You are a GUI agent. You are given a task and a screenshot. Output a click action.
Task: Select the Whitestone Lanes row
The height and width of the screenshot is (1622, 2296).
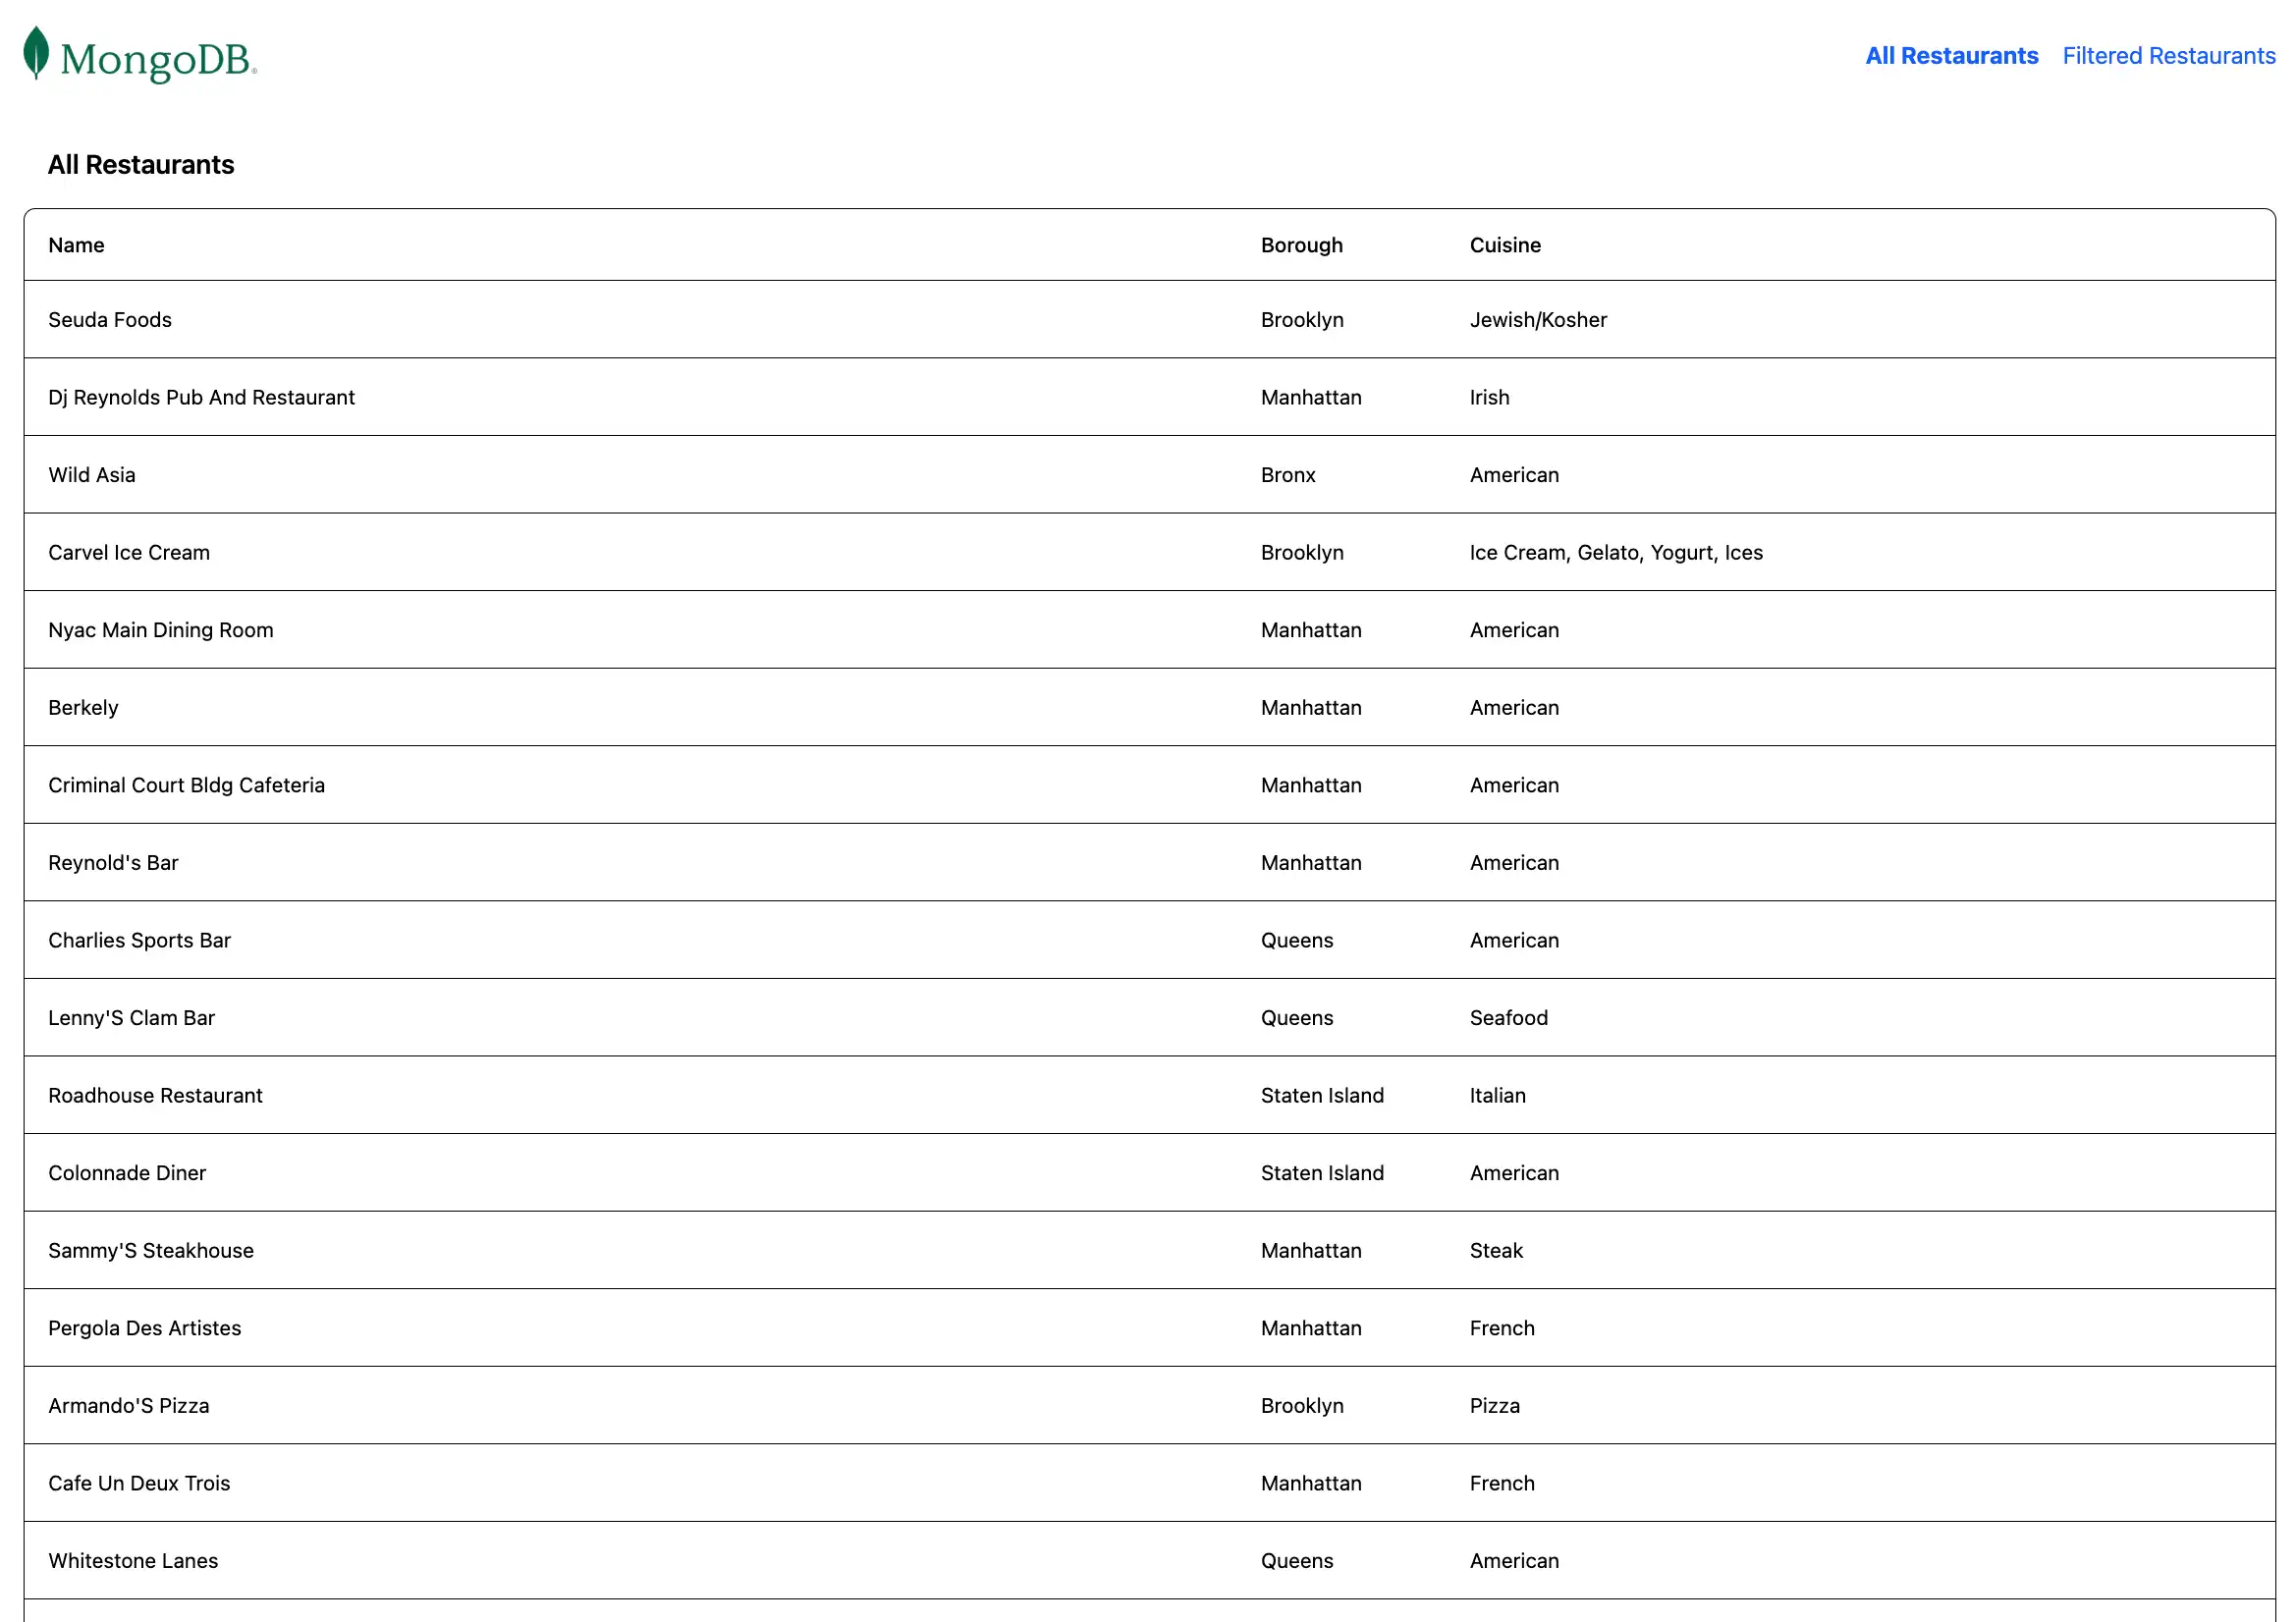(133, 1560)
